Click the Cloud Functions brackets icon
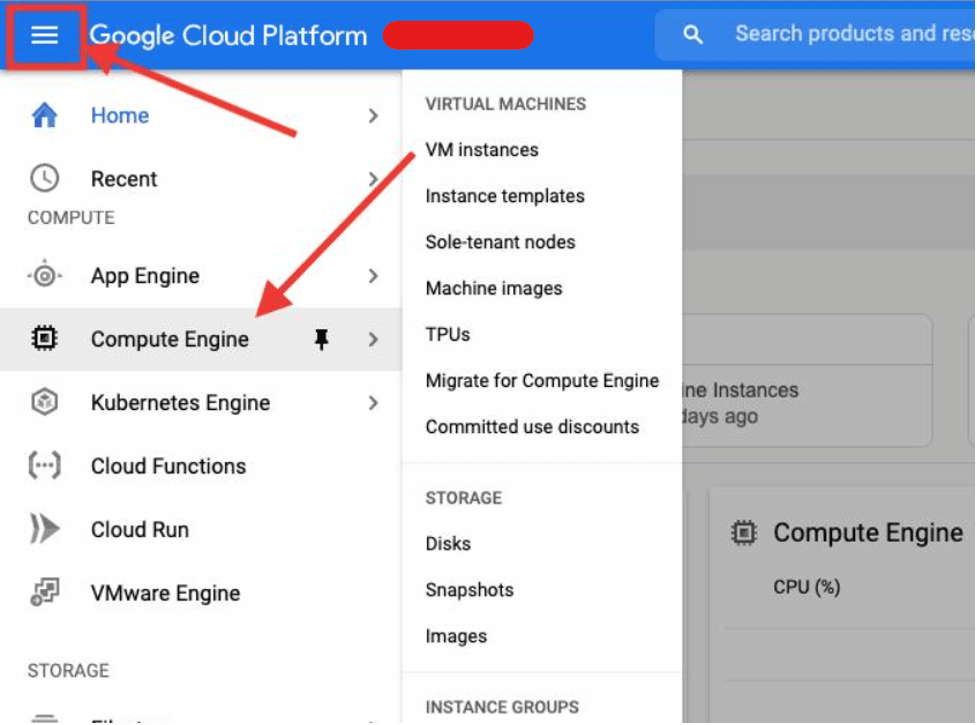The width and height of the screenshot is (977, 725). click(42, 465)
